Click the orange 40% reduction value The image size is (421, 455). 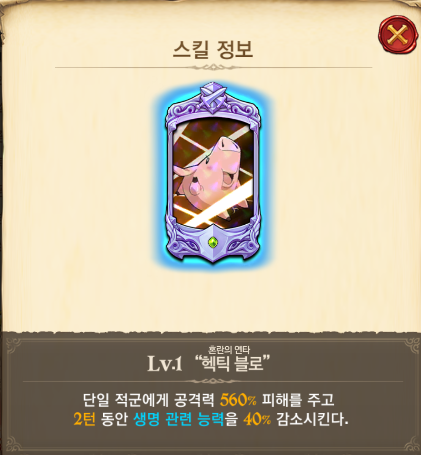click(257, 419)
